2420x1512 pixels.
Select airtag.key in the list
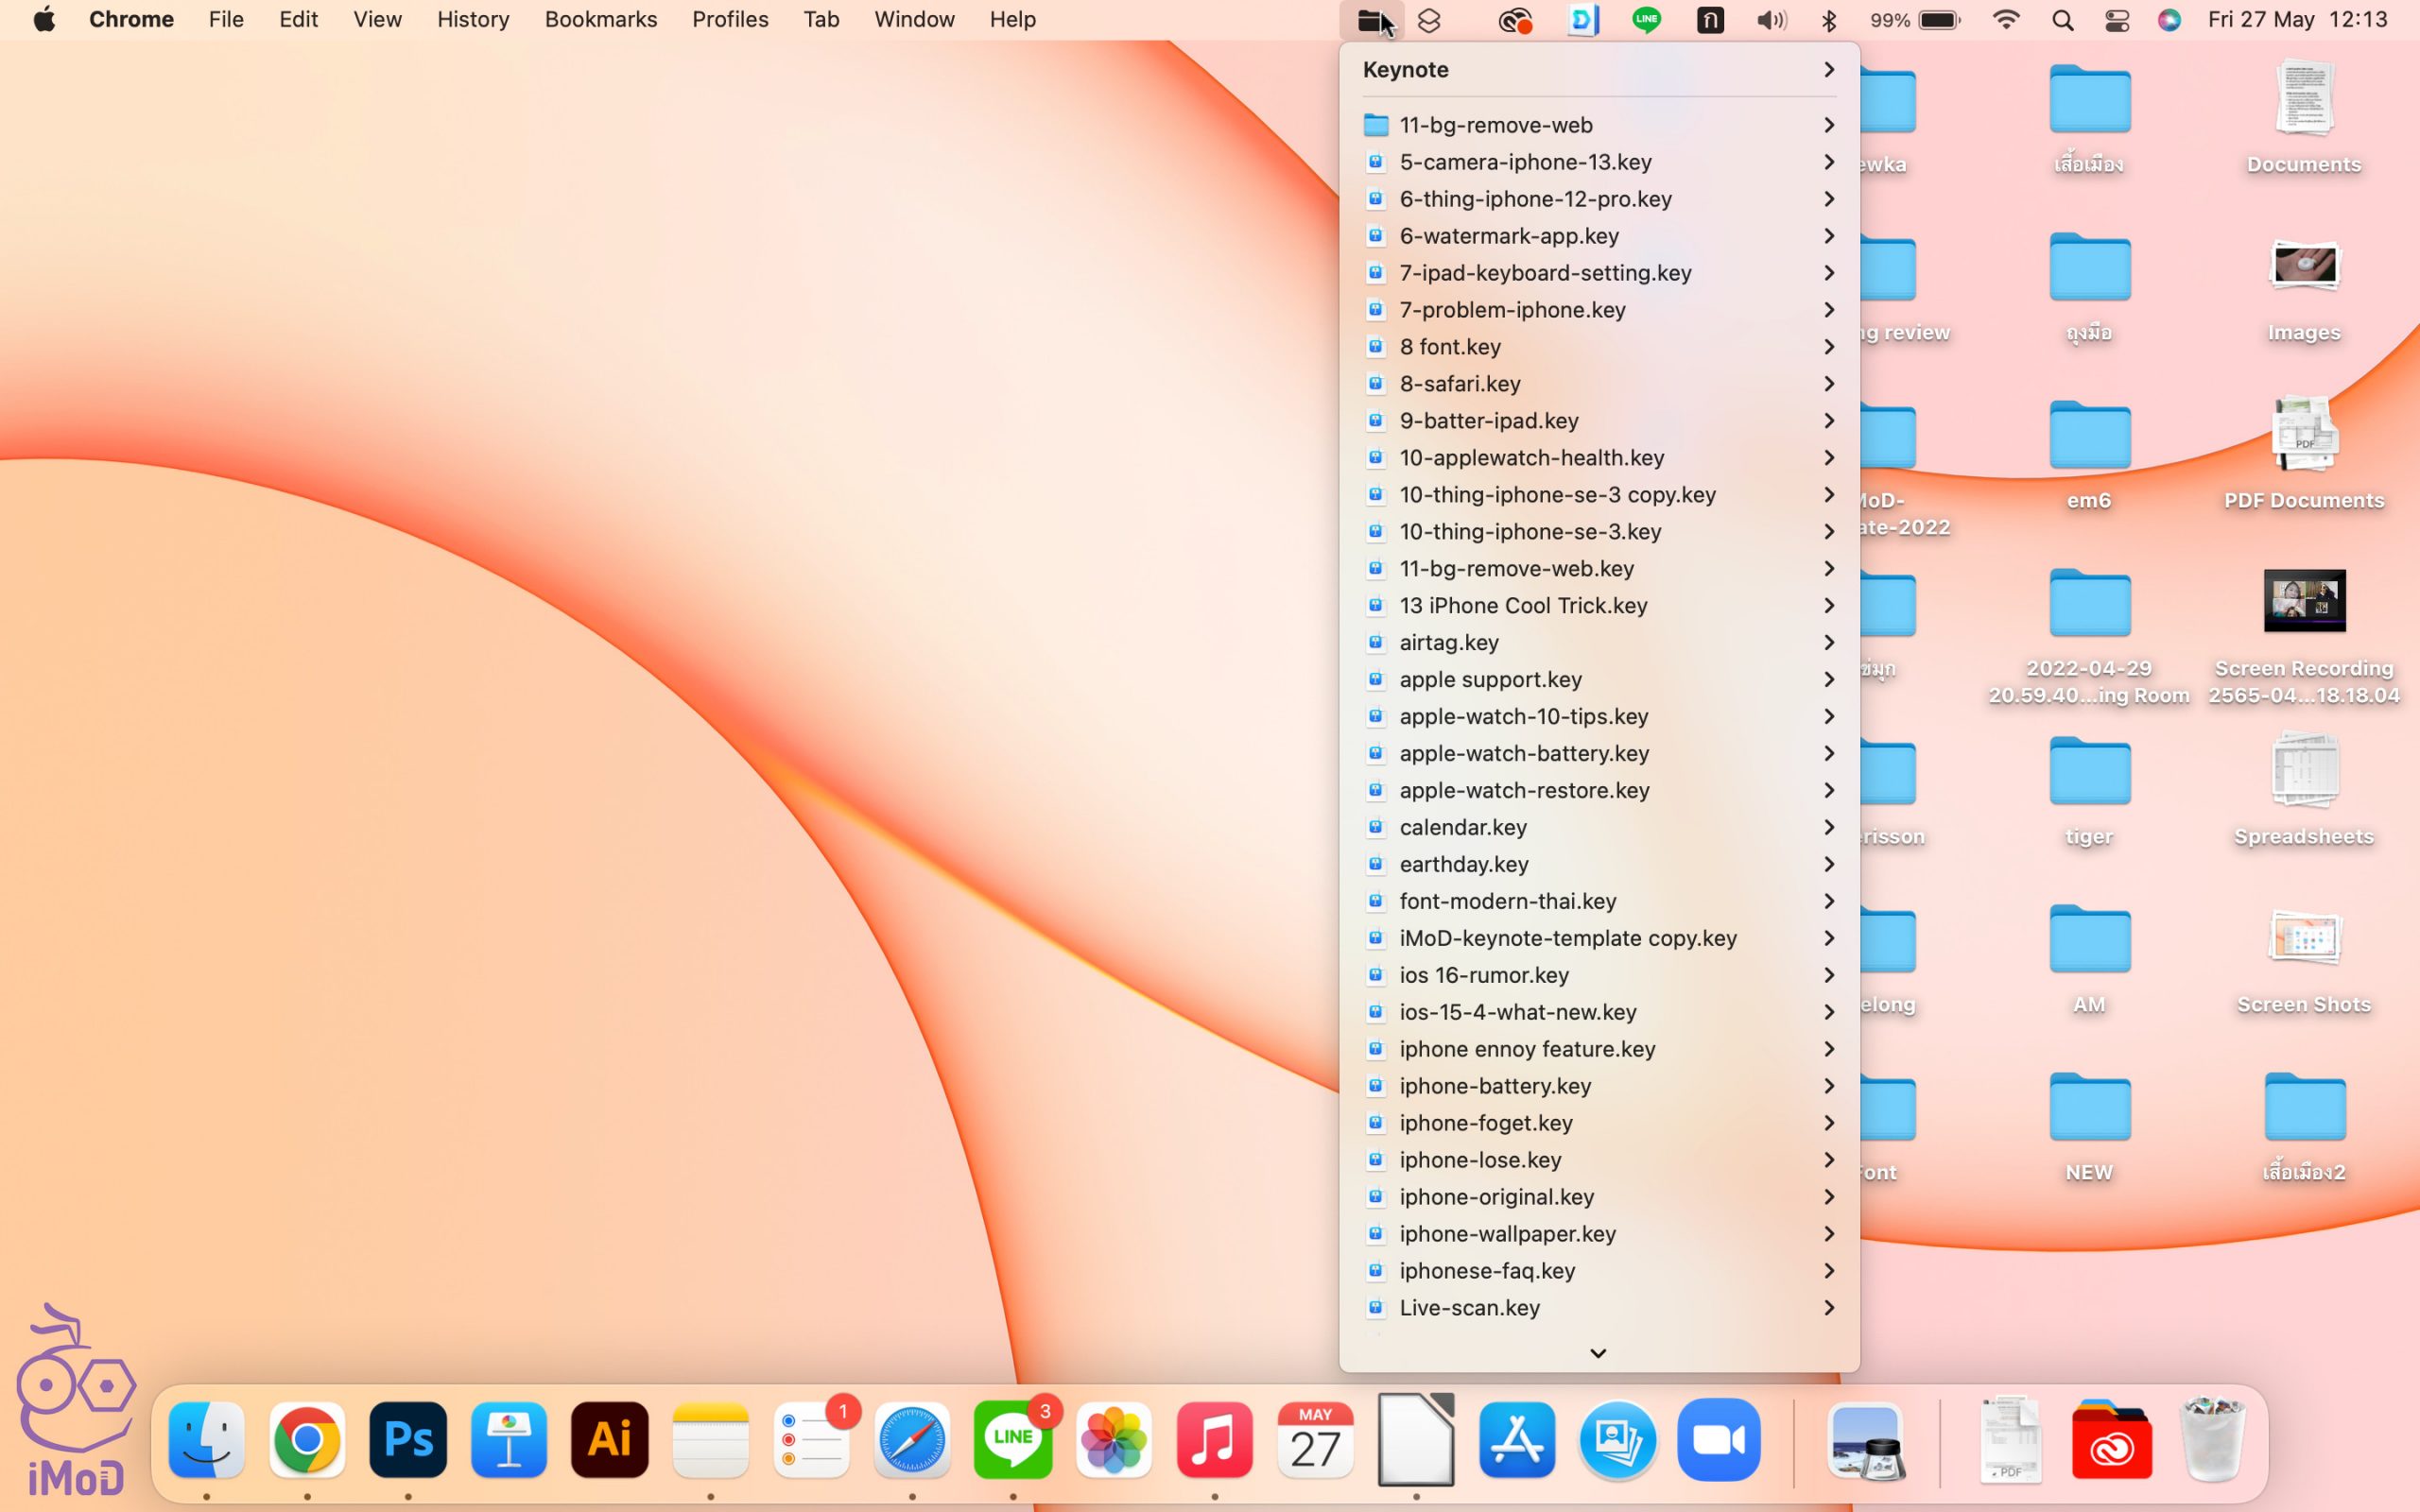coord(1449,642)
